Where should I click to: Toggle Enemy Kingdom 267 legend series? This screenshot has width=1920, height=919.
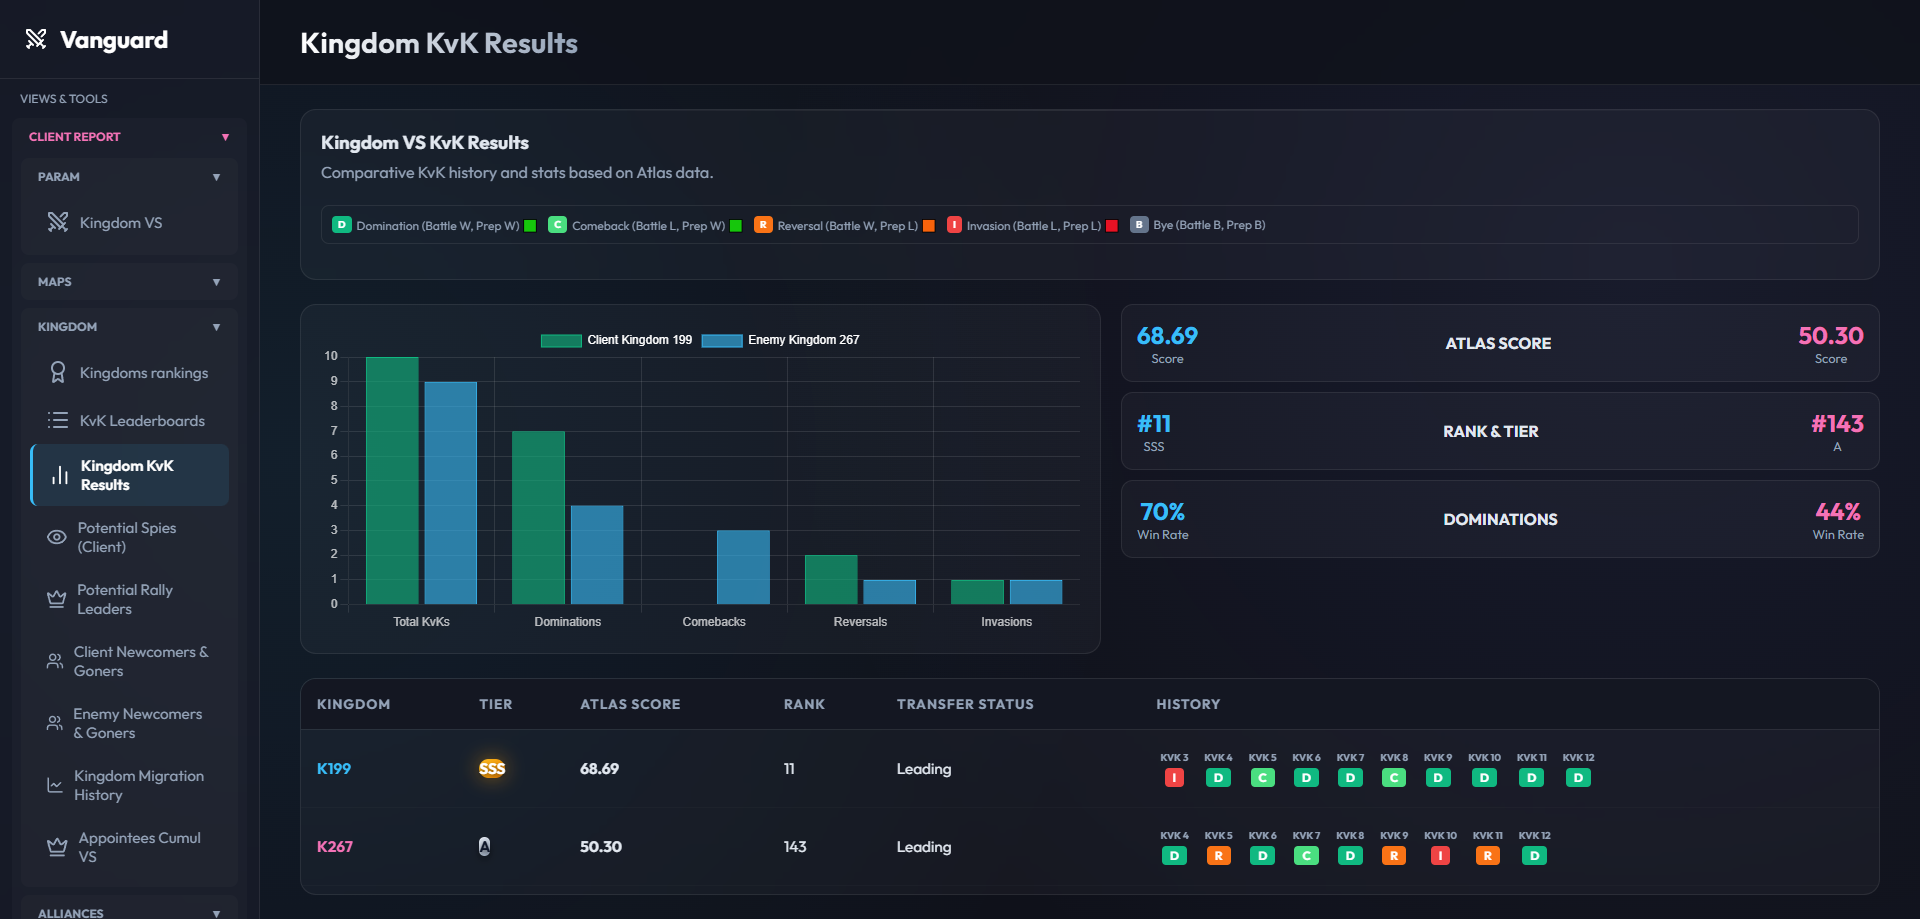pos(780,340)
